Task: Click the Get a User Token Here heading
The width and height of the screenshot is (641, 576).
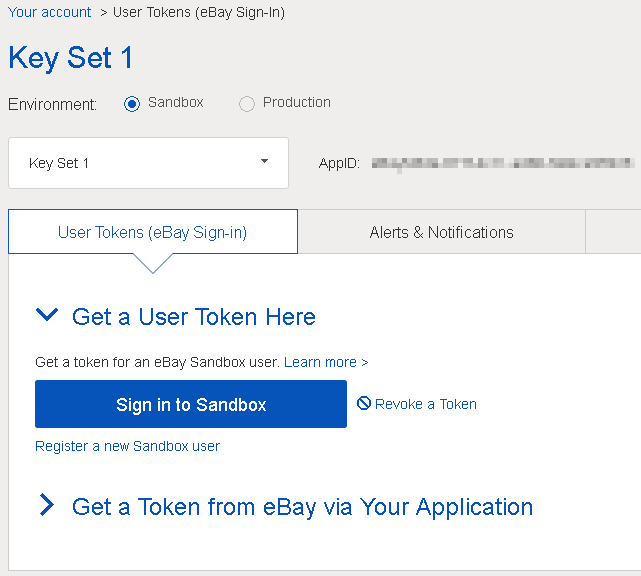Action: click(194, 317)
